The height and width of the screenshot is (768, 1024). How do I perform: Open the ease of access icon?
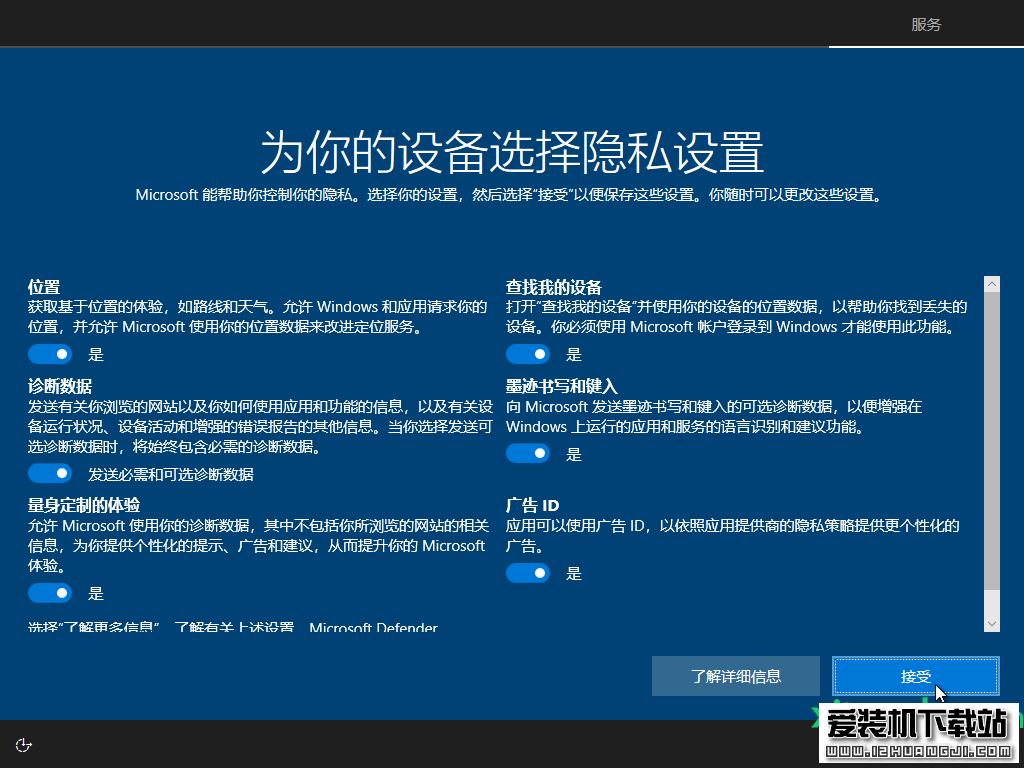click(x=24, y=745)
